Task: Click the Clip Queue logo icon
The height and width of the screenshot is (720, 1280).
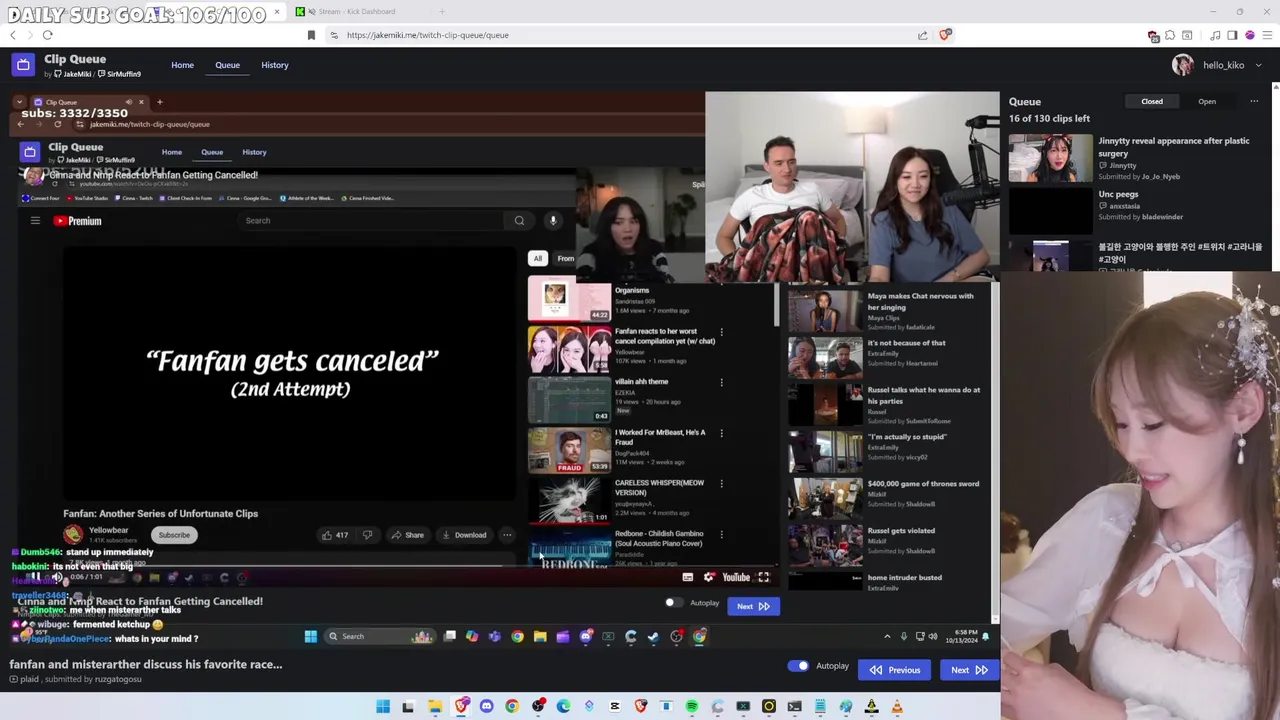Action: (x=23, y=65)
